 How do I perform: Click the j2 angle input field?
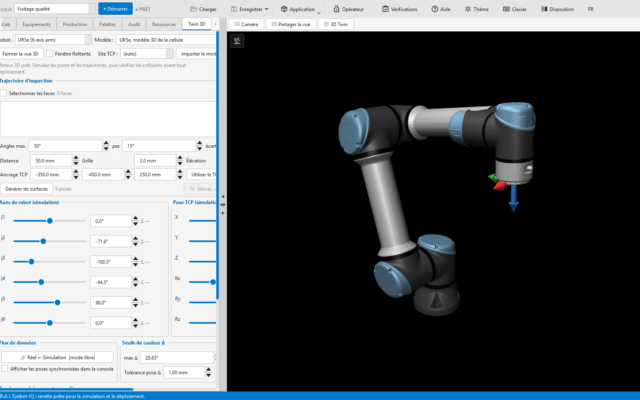(111, 241)
